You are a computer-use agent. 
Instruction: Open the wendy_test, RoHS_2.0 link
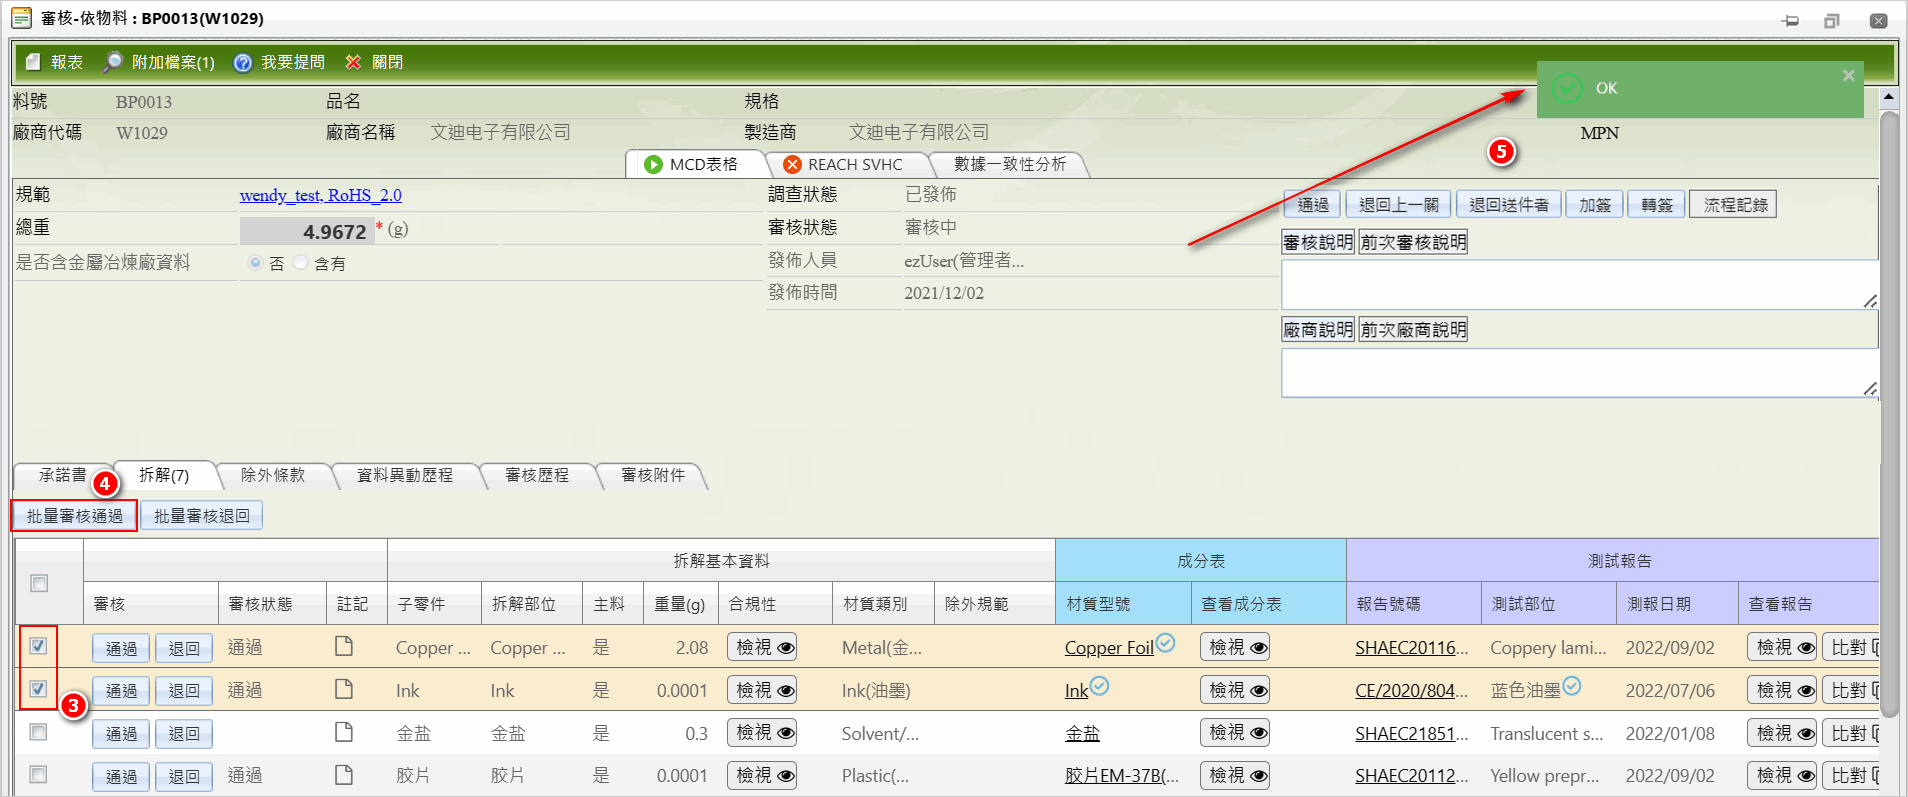pos(320,195)
